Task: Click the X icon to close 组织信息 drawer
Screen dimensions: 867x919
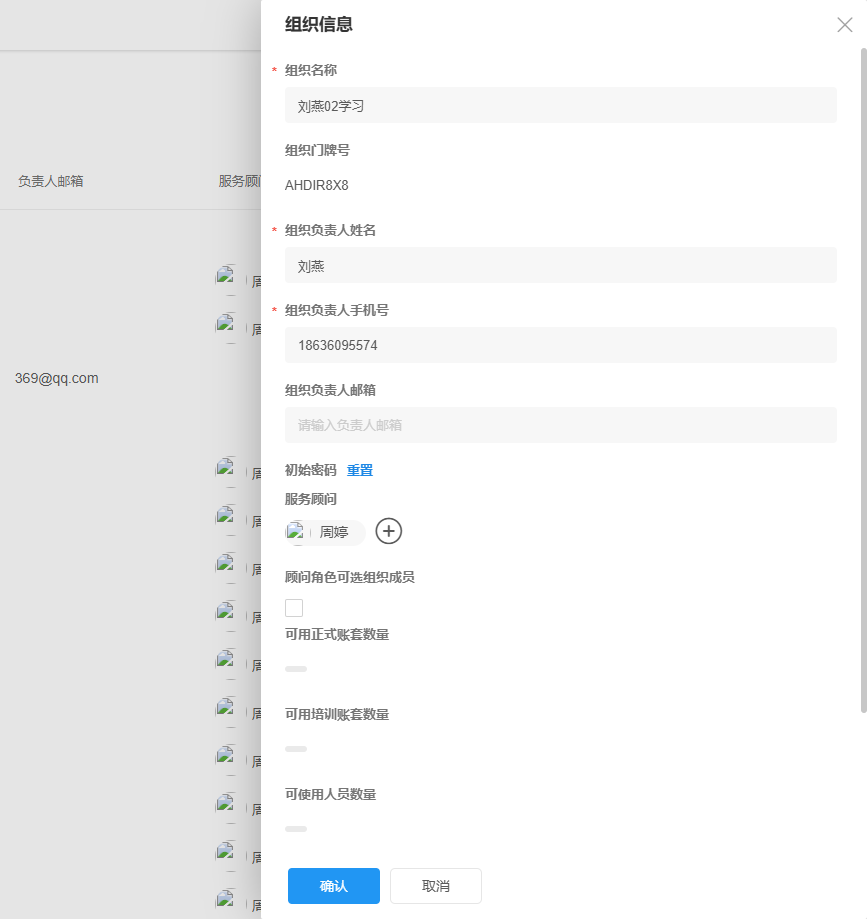Action: [x=845, y=25]
